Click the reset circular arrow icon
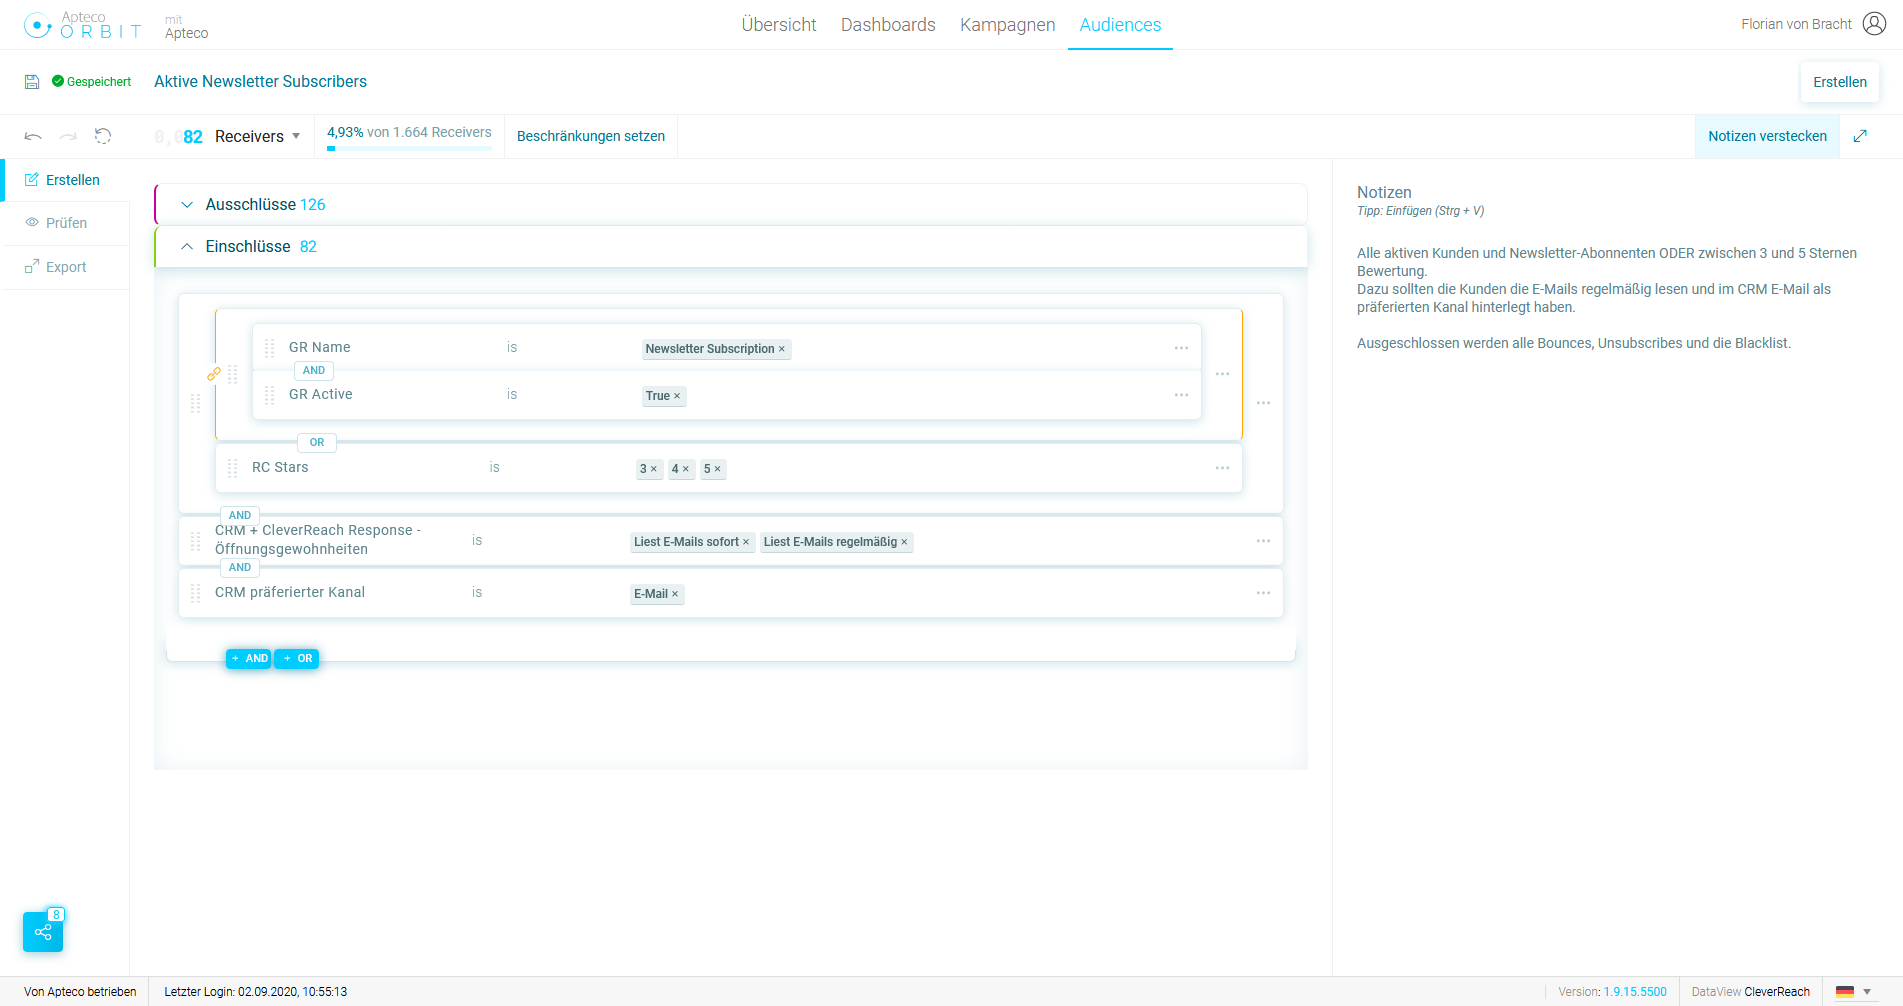The height and width of the screenshot is (1006, 1903). point(103,136)
